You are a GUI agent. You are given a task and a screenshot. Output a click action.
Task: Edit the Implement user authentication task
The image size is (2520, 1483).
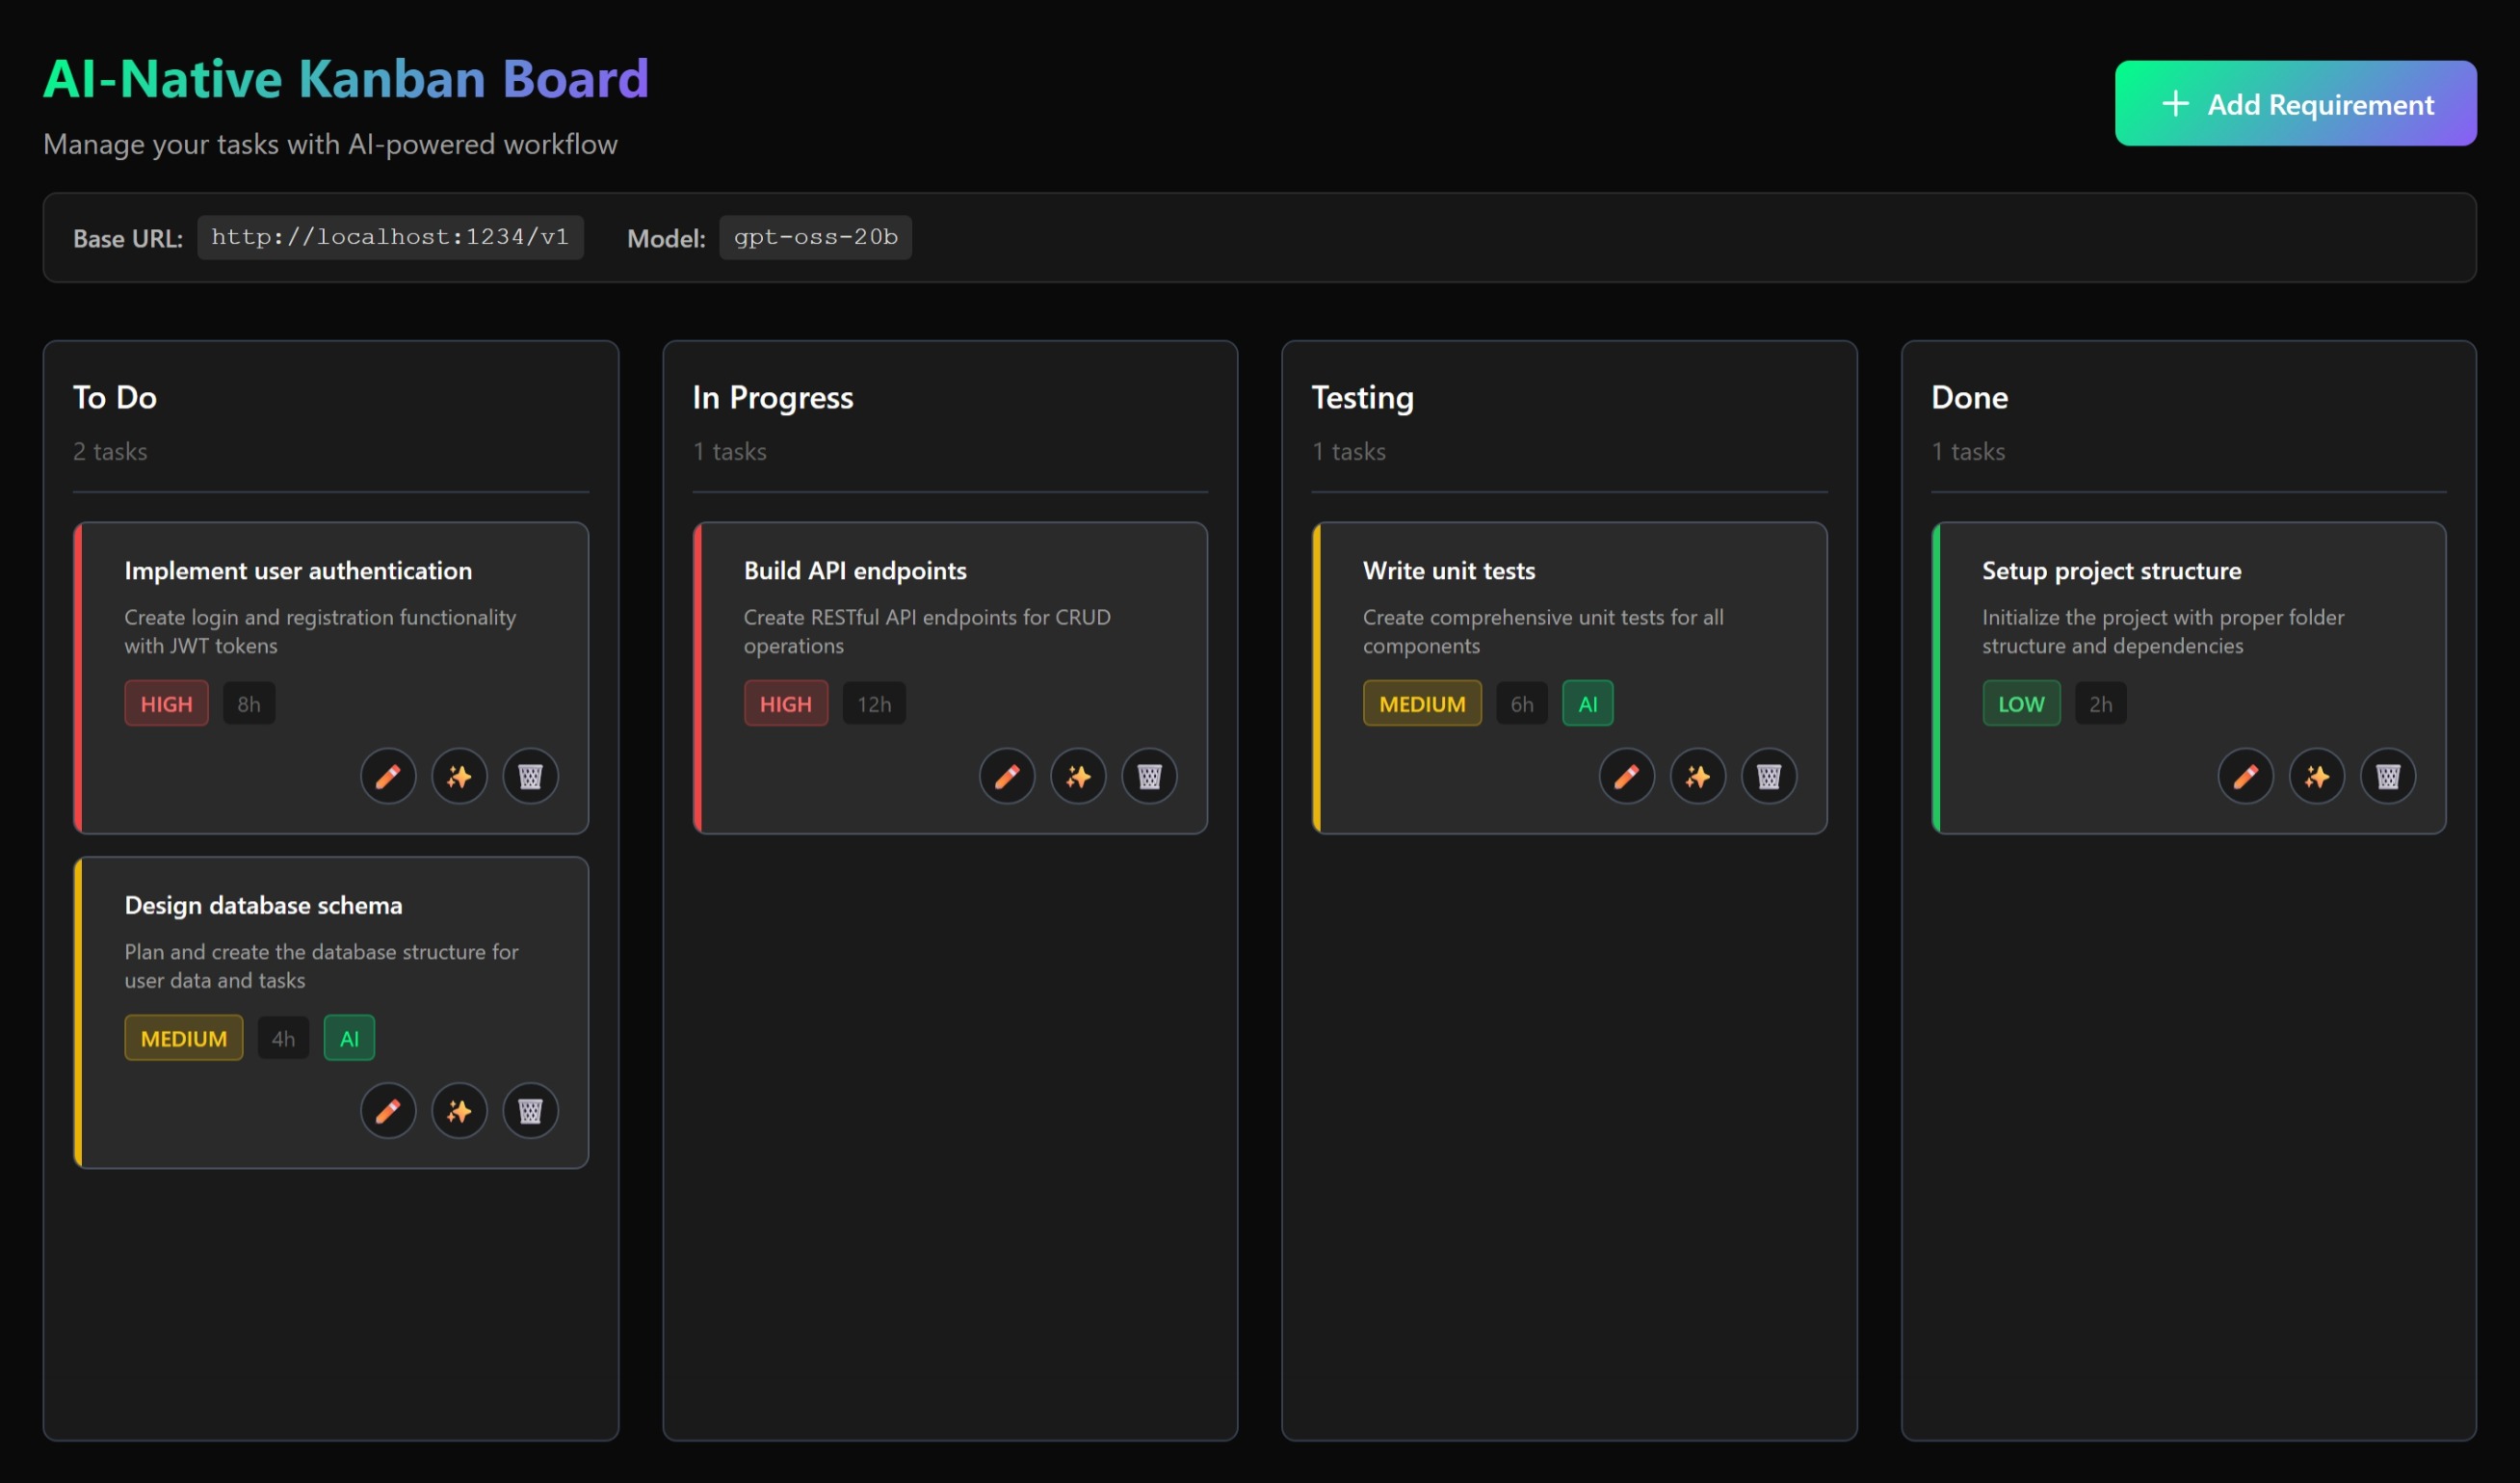(388, 776)
